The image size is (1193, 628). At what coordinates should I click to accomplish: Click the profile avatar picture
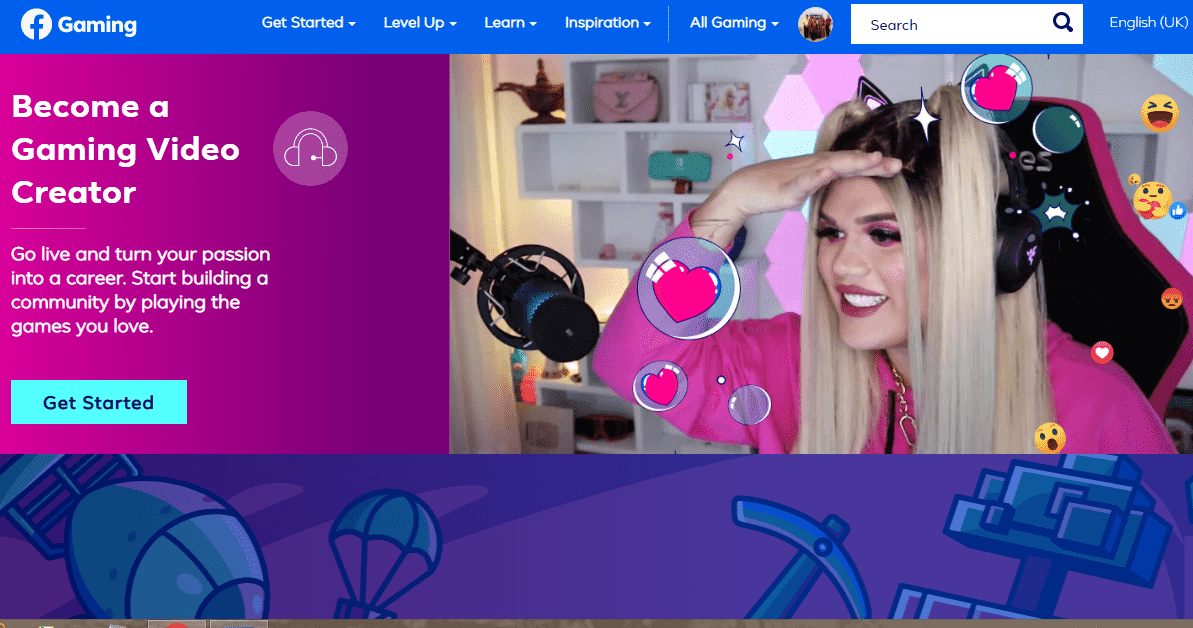[815, 24]
